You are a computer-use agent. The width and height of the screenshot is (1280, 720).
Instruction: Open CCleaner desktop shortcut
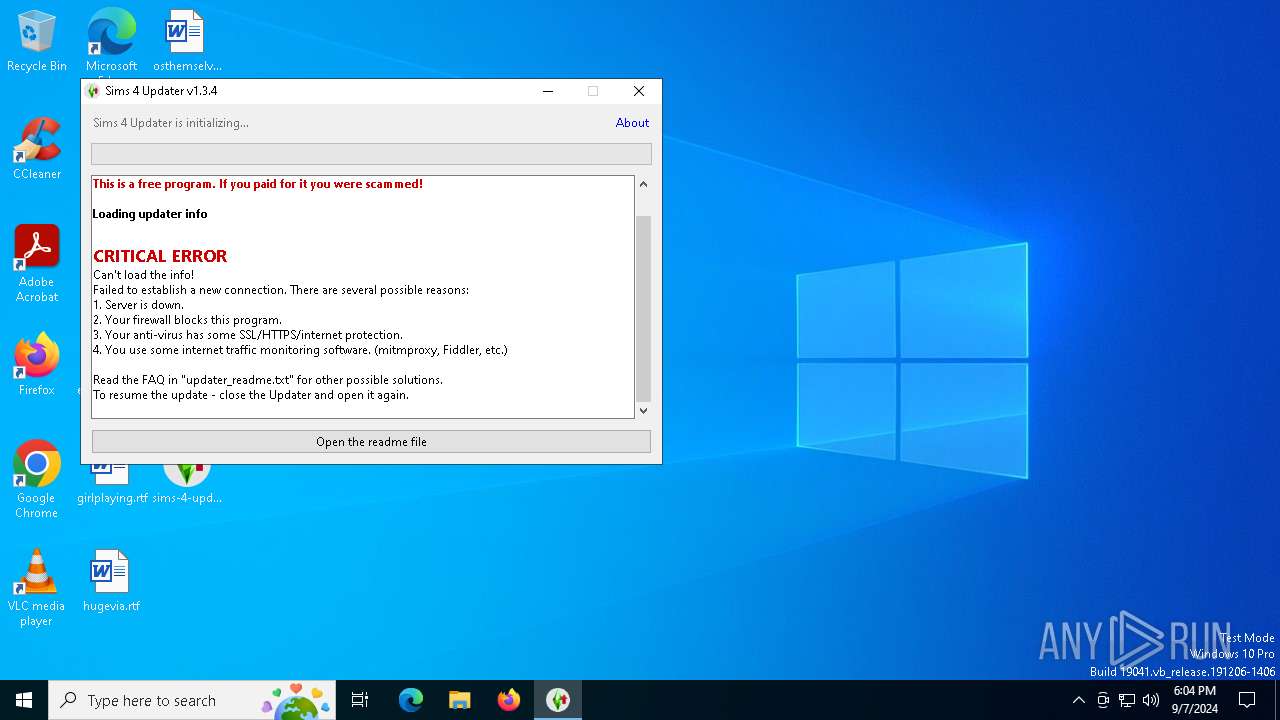point(37,149)
